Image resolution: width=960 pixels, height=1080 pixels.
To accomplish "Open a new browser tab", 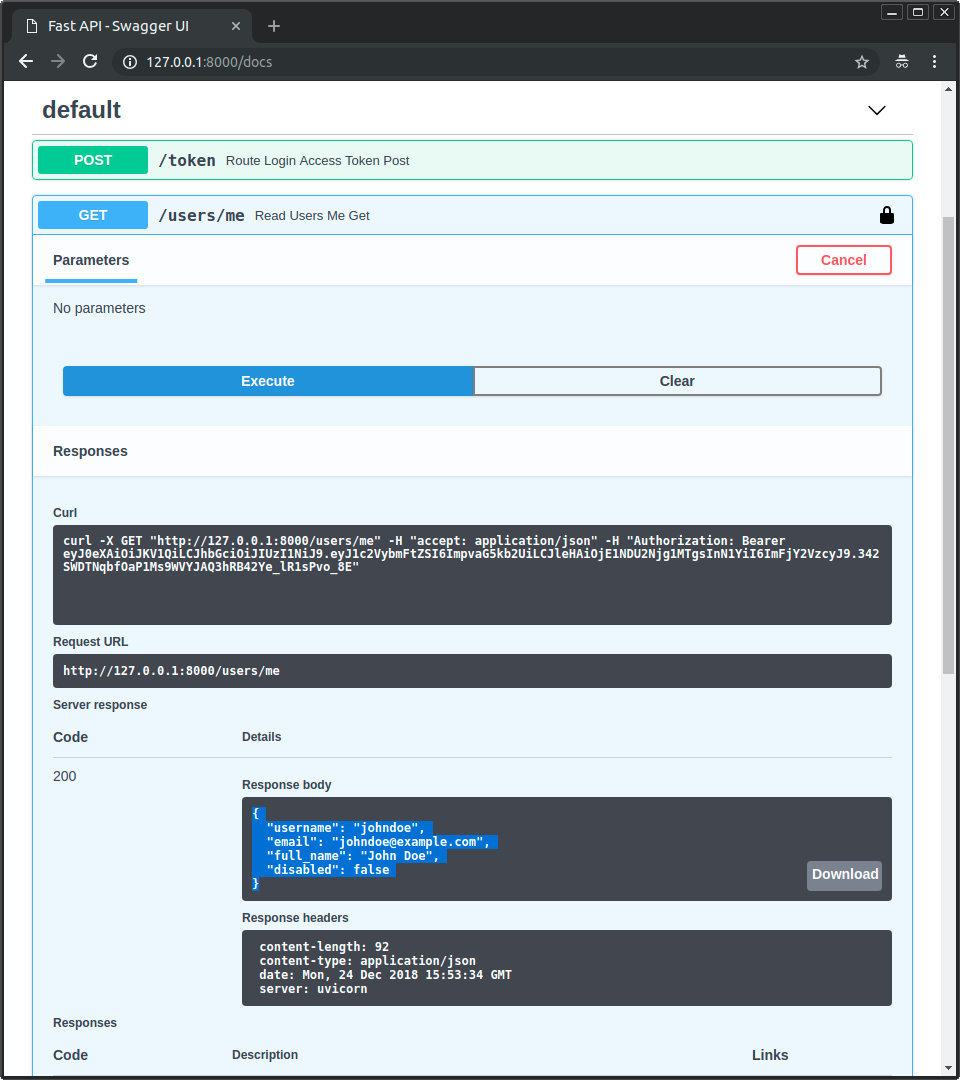I will point(274,26).
